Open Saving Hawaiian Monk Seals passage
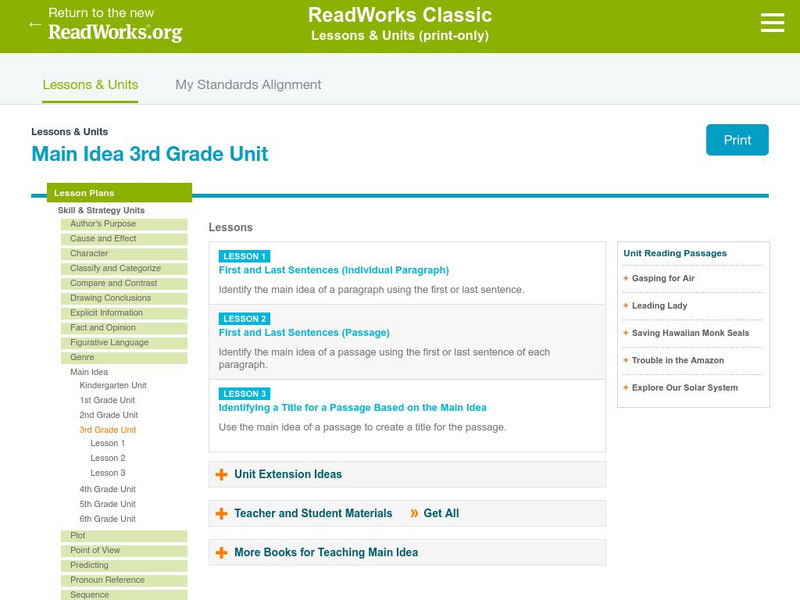The width and height of the screenshot is (800, 600). pos(691,333)
